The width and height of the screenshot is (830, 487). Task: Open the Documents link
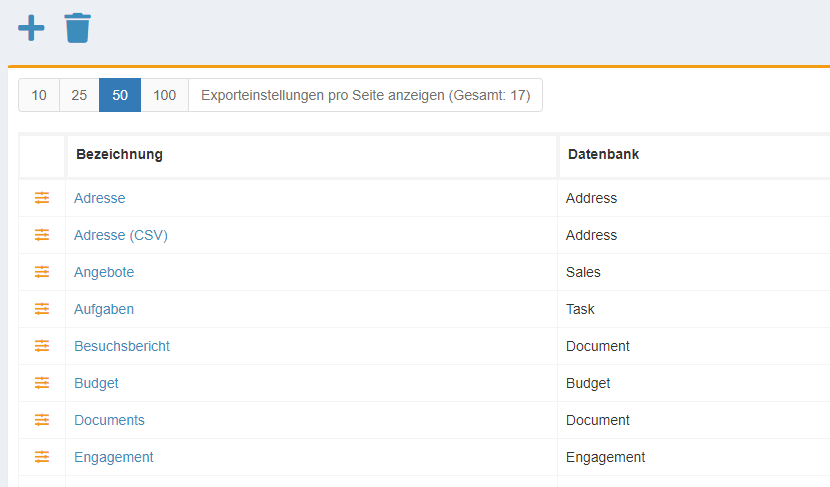coord(109,420)
